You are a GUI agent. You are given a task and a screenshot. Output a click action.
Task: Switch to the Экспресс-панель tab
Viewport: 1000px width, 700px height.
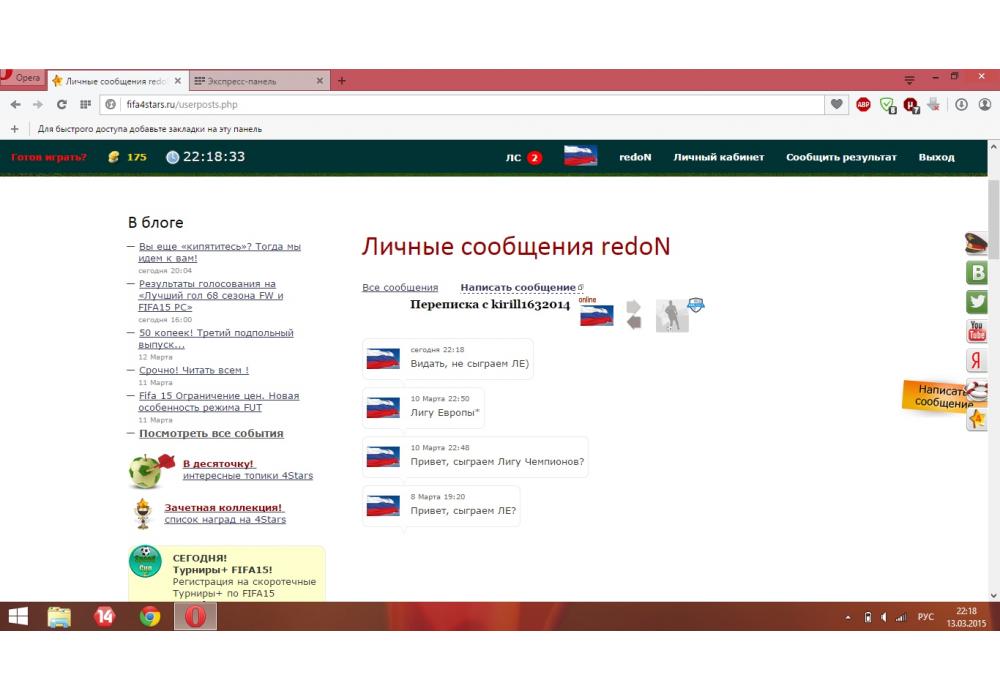(x=255, y=81)
